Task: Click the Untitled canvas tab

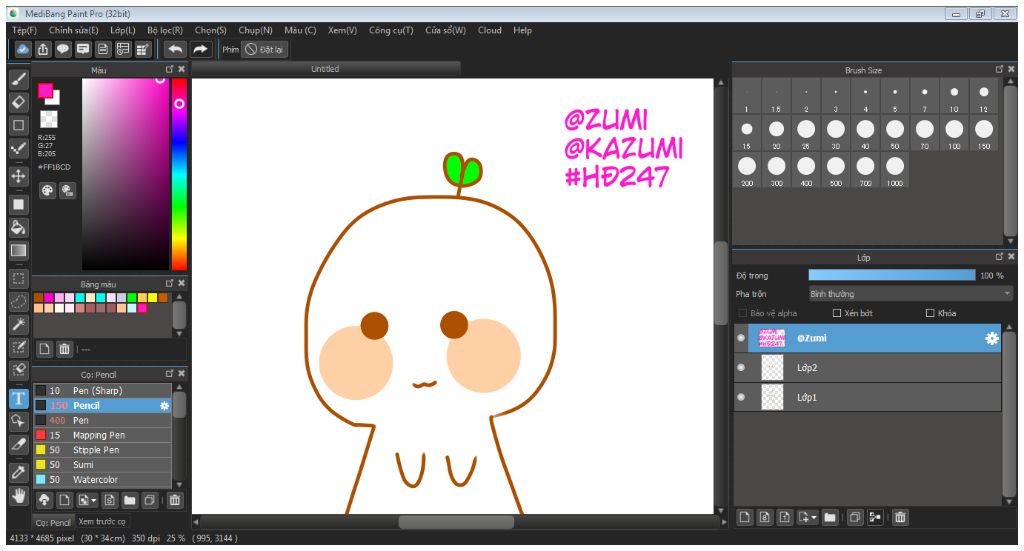Action: click(325, 69)
